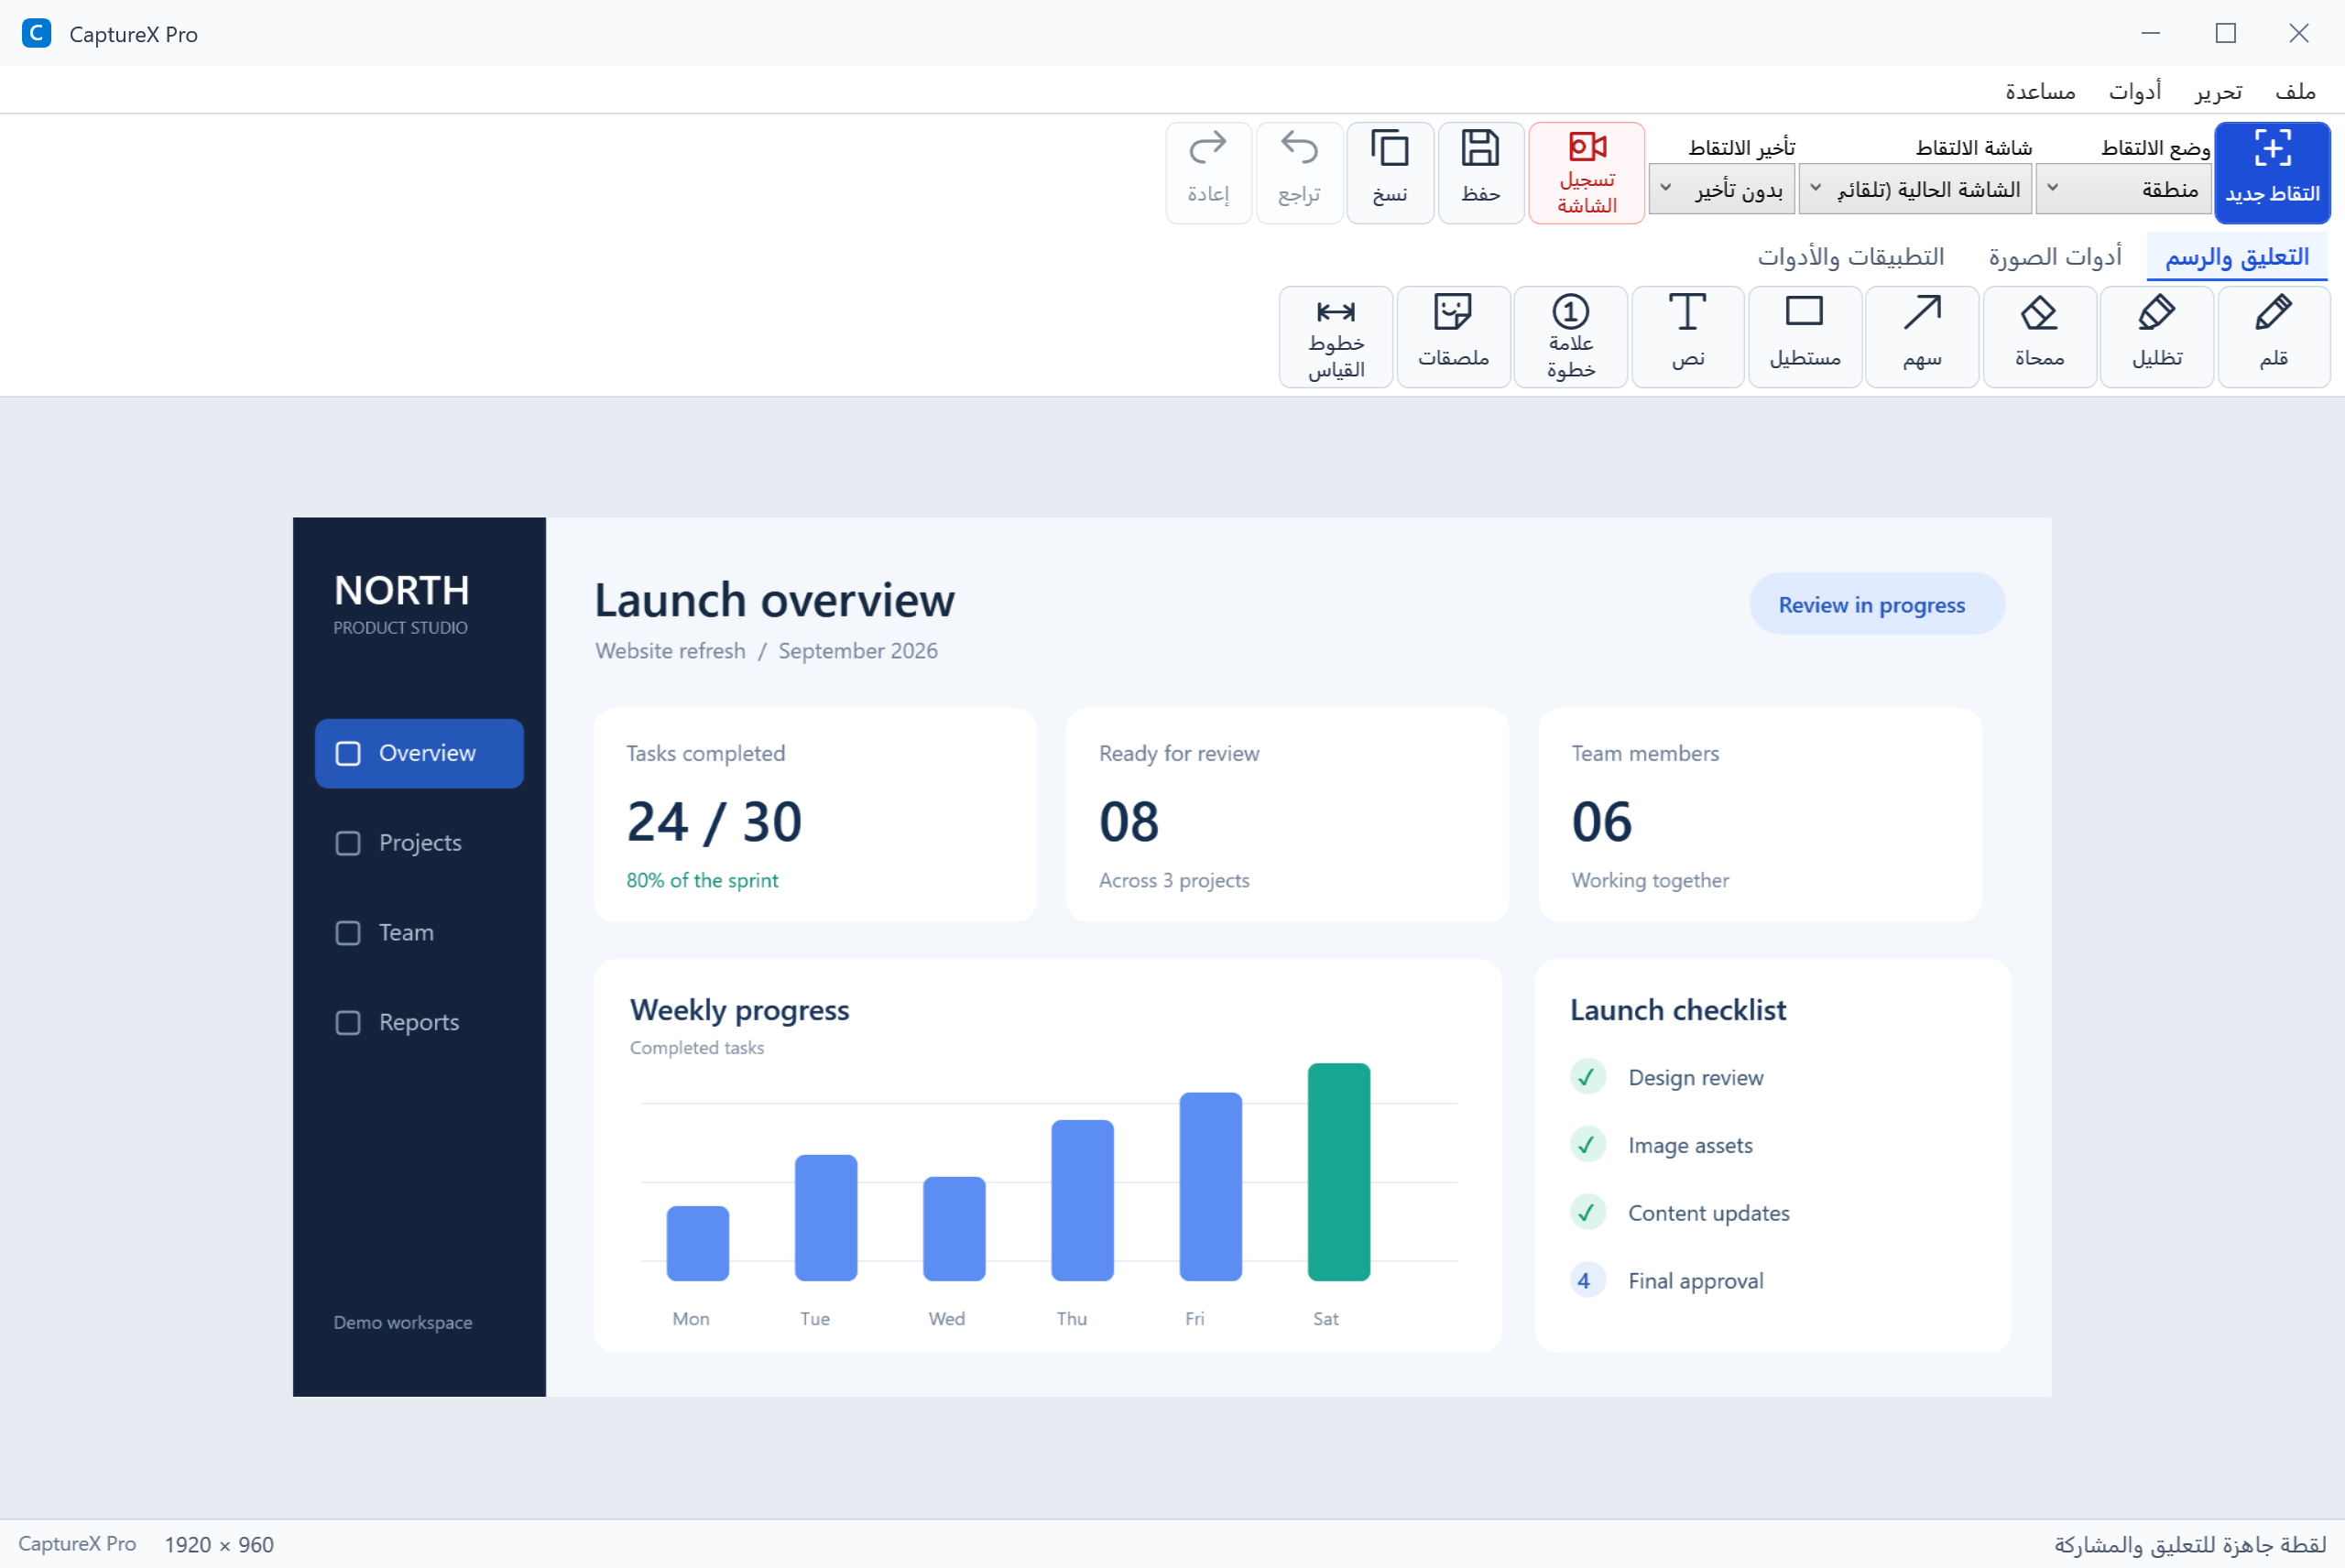
Task: Switch to Annotate and Draw tab (التعليق والرسم)
Action: (x=2237, y=257)
